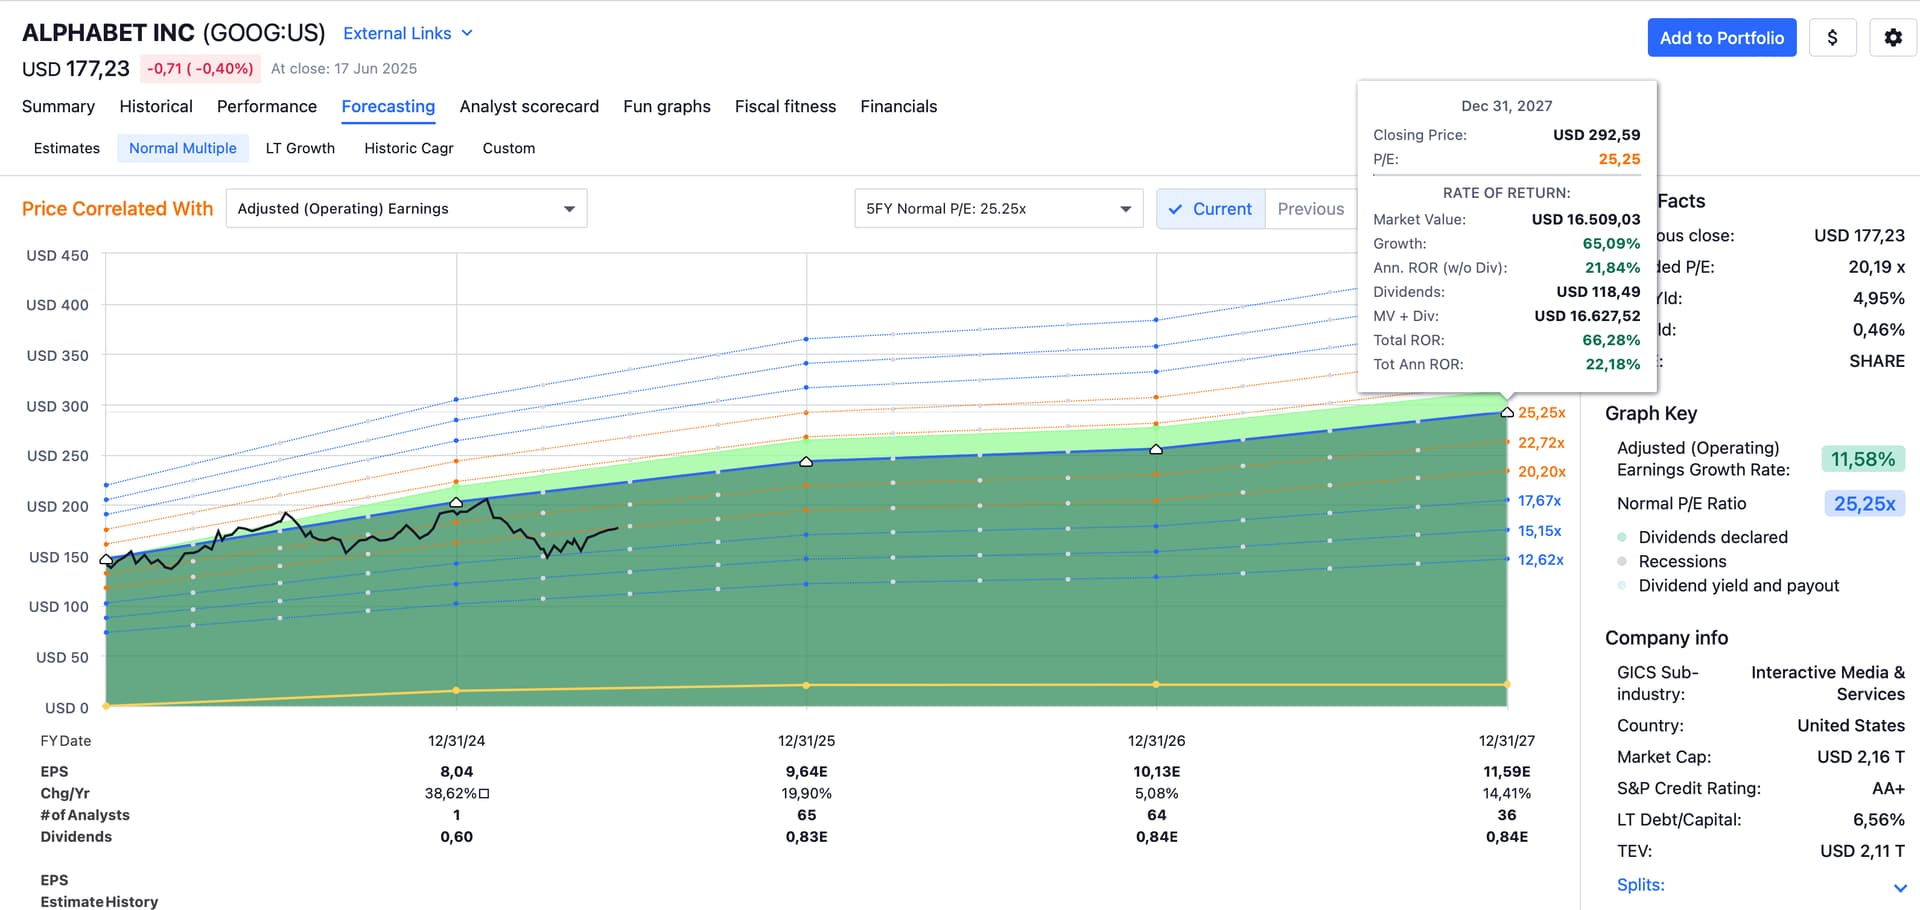
Task: Select the Custom sub-tab
Action: tap(509, 148)
